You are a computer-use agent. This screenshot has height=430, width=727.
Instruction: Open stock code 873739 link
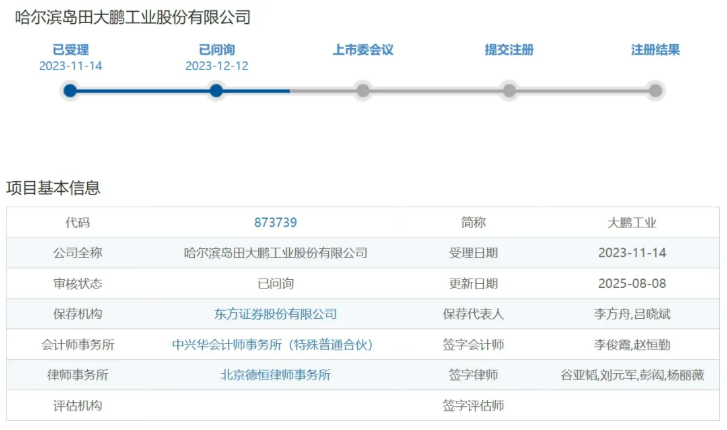point(275,223)
